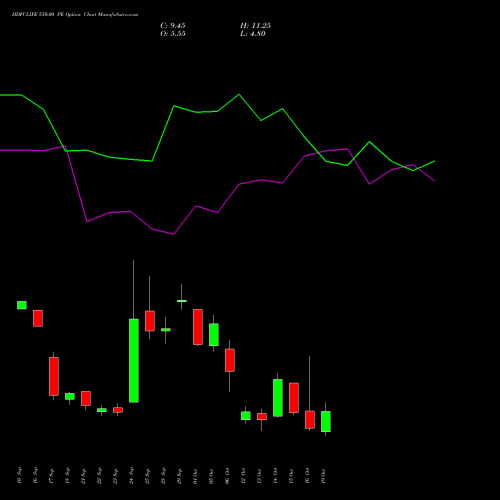The image size is (500, 500).
Task: Click the green indicator line's highest peak
Action: click(x=239, y=95)
